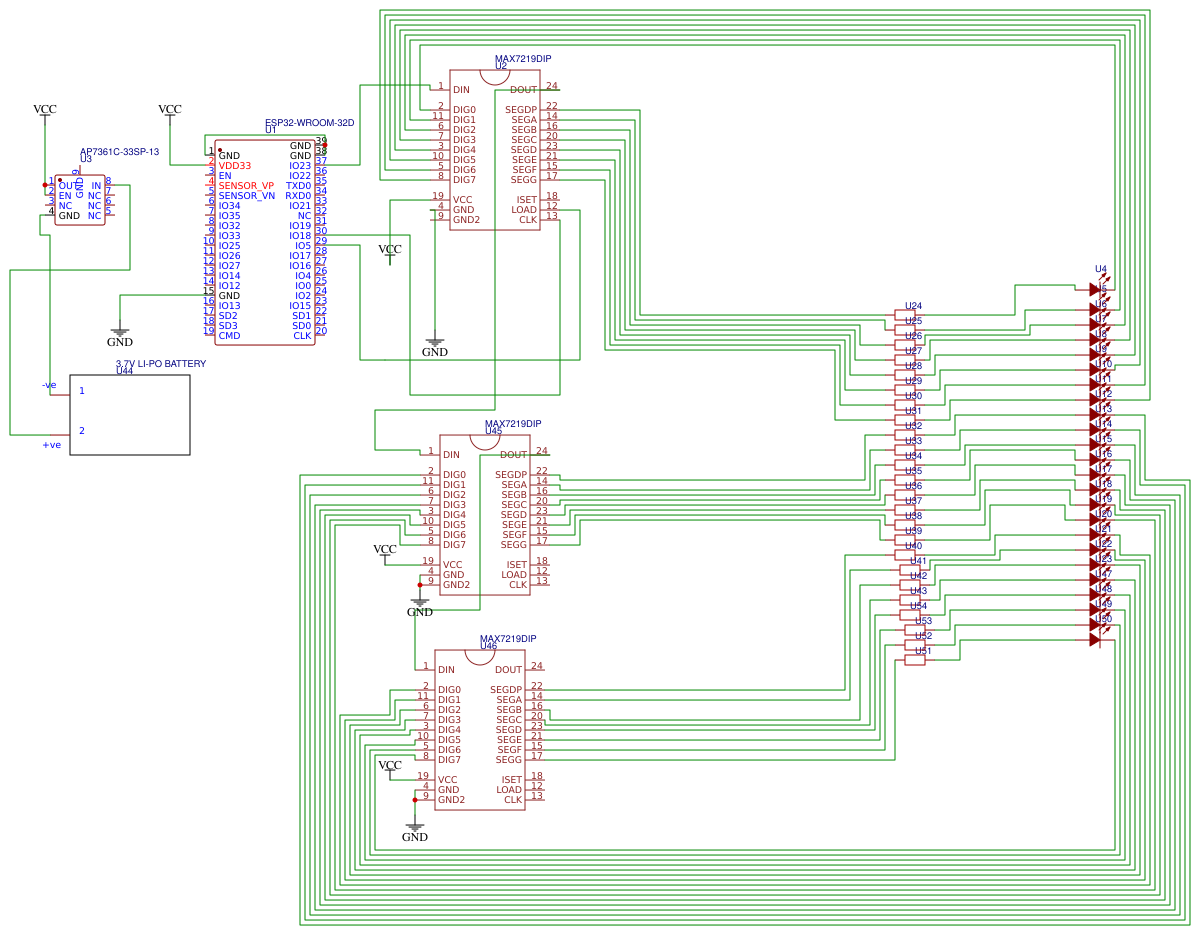The height and width of the screenshot is (935, 1200).
Task: Click the MAX7219DIP label above U2
Action: [x=523, y=59]
